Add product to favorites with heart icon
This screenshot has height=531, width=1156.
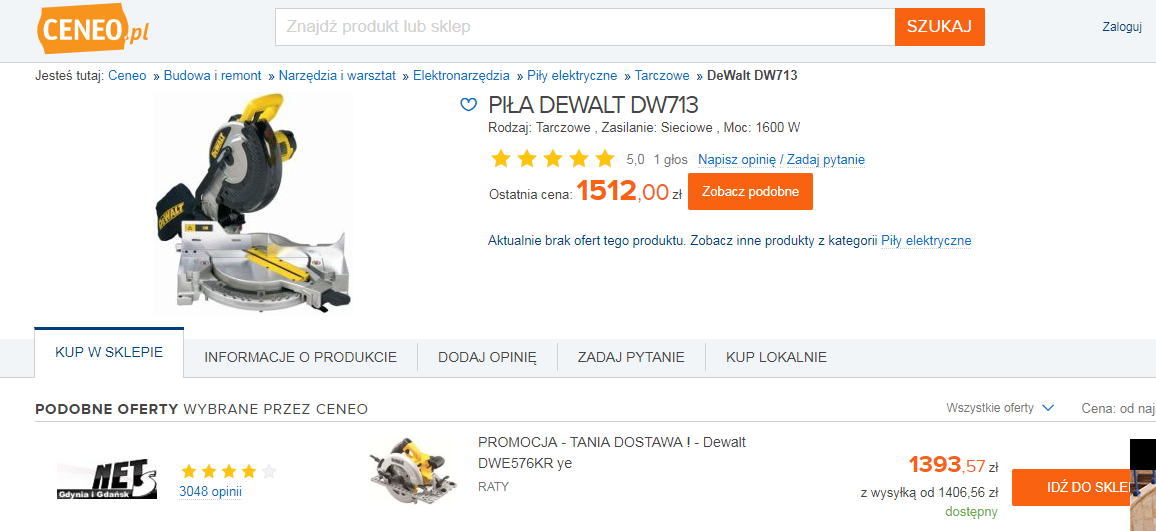[x=468, y=105]
